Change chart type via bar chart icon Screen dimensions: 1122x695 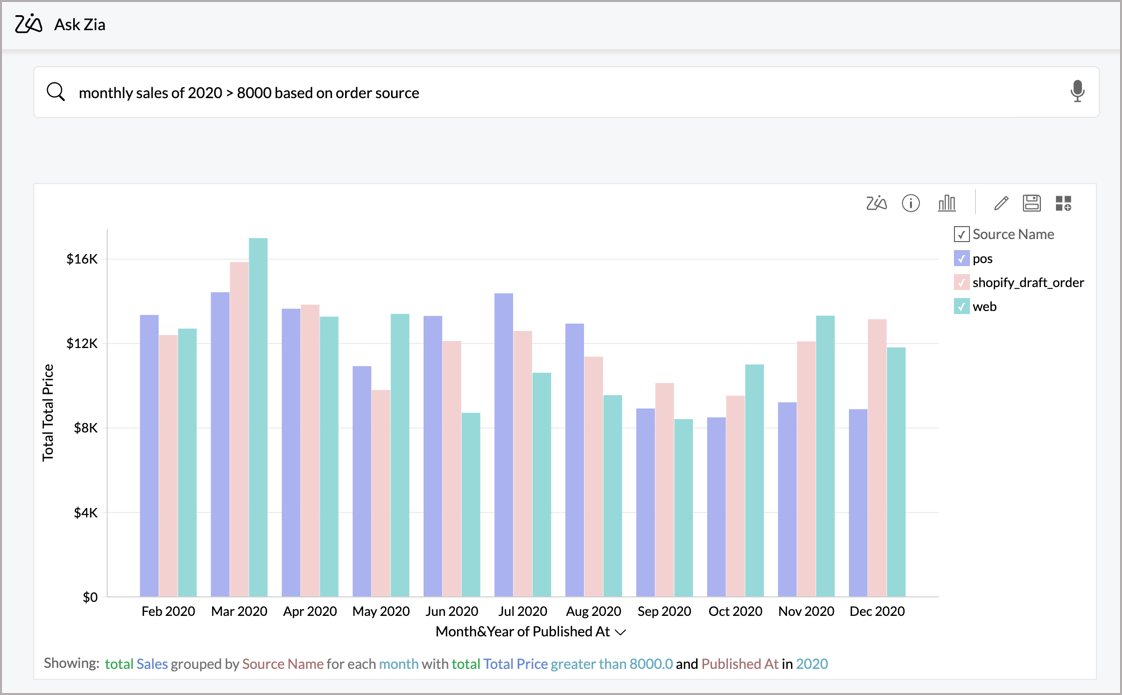tap(946, 203)
